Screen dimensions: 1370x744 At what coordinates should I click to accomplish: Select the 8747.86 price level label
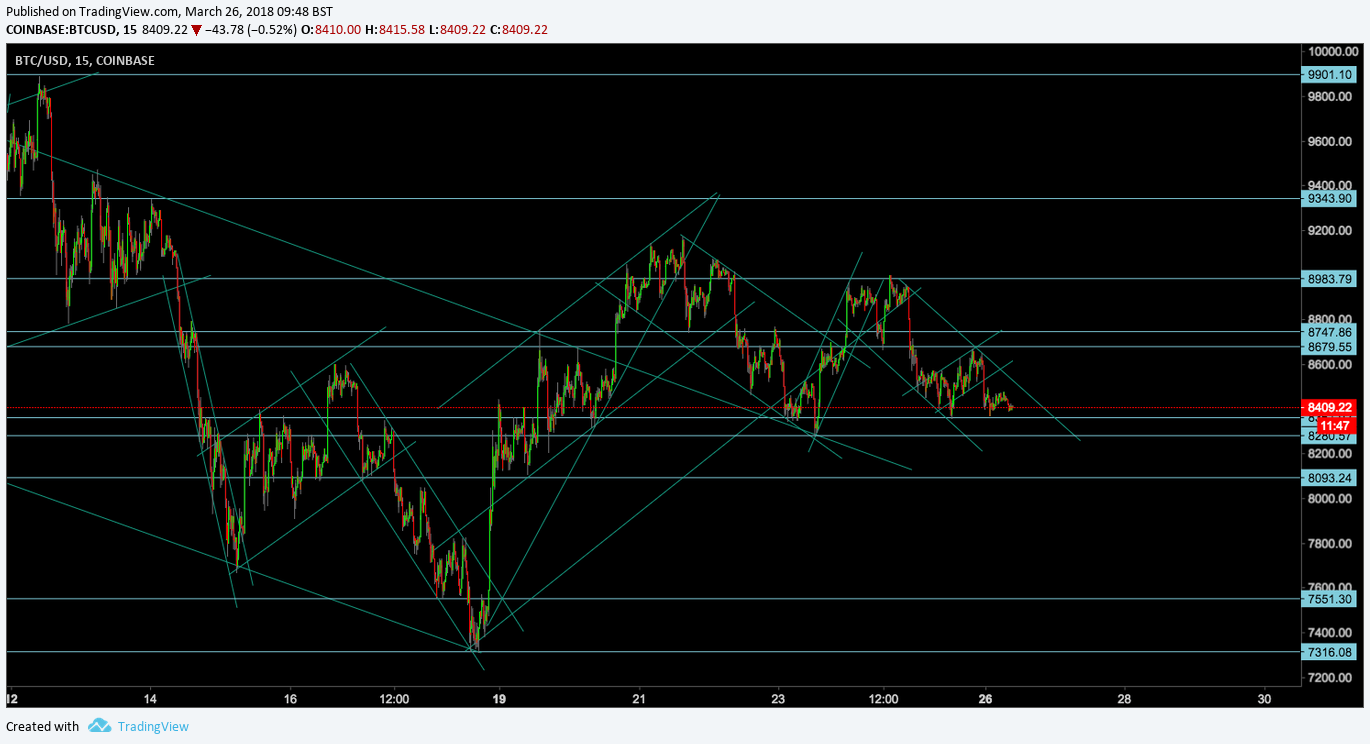pyautogui.click(x=1329, y=331)
